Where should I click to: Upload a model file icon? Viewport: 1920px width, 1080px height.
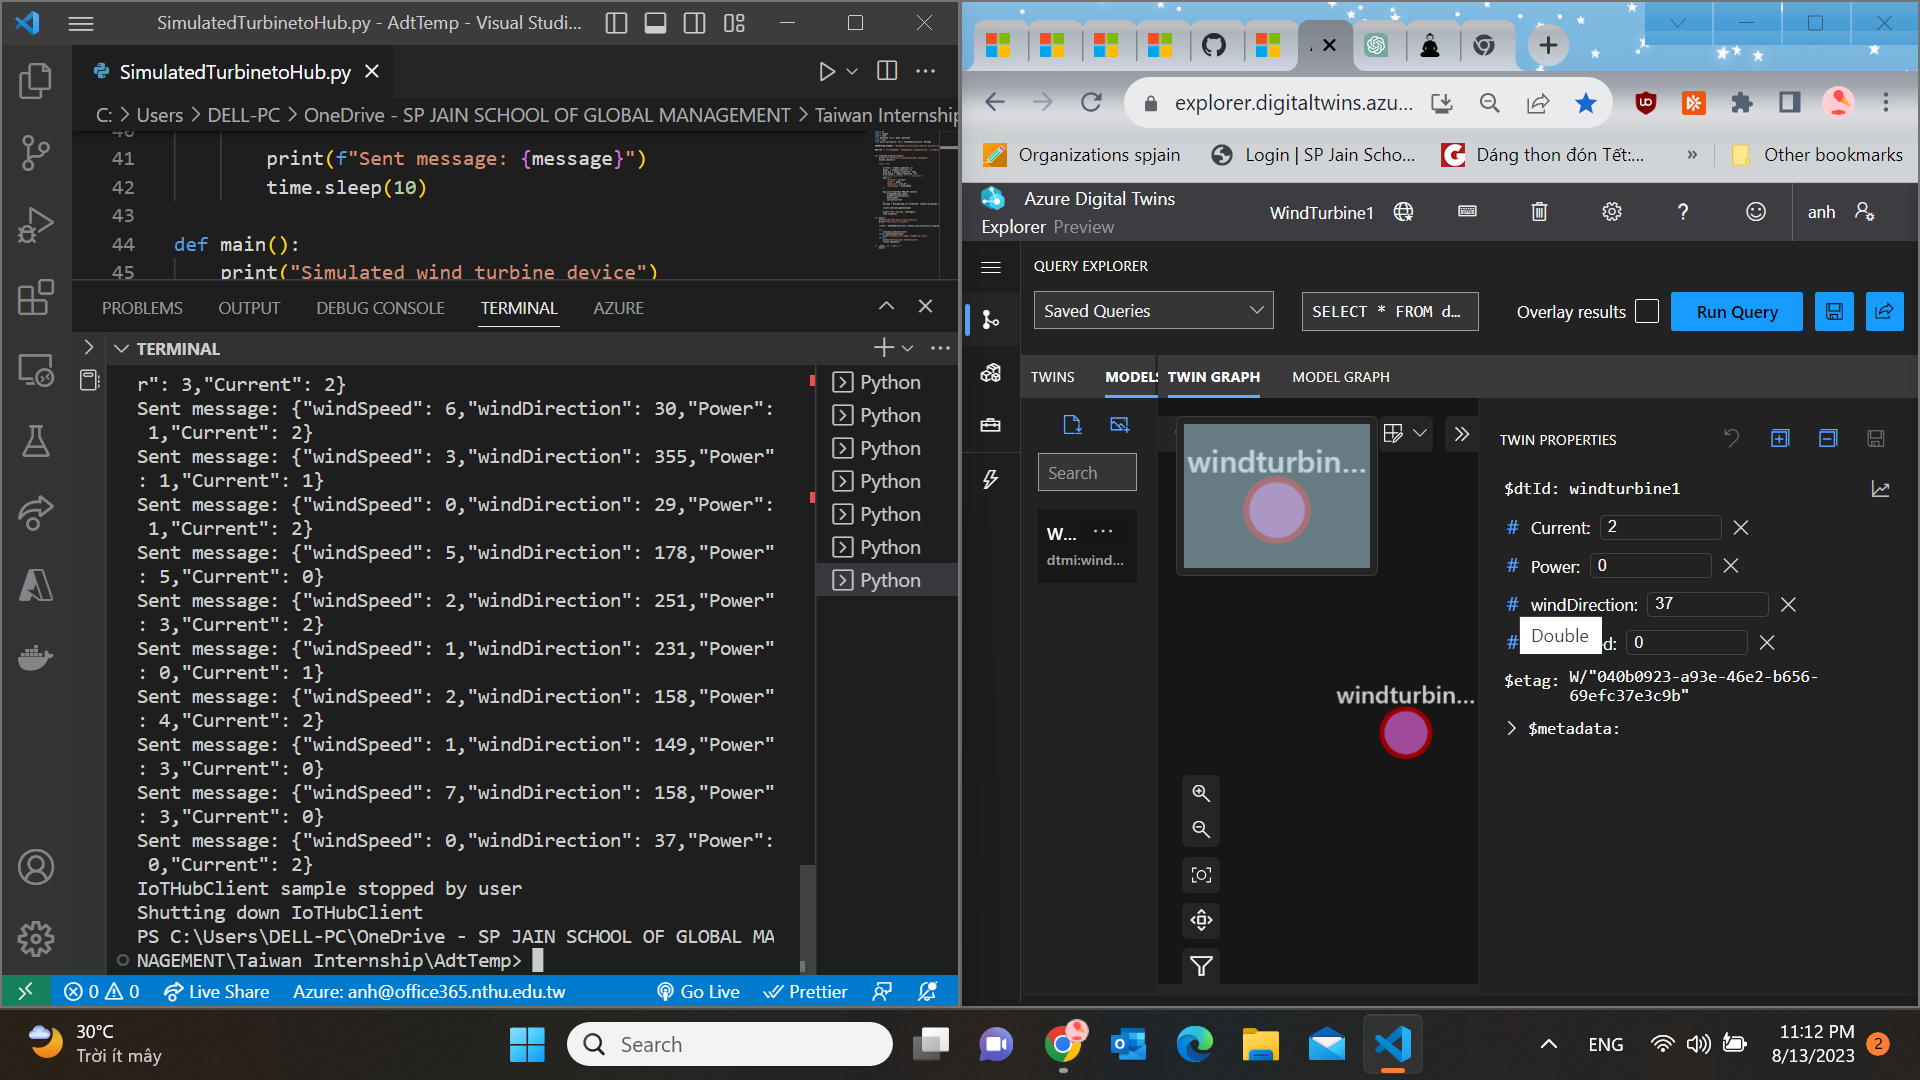[x=1072, y=425]
